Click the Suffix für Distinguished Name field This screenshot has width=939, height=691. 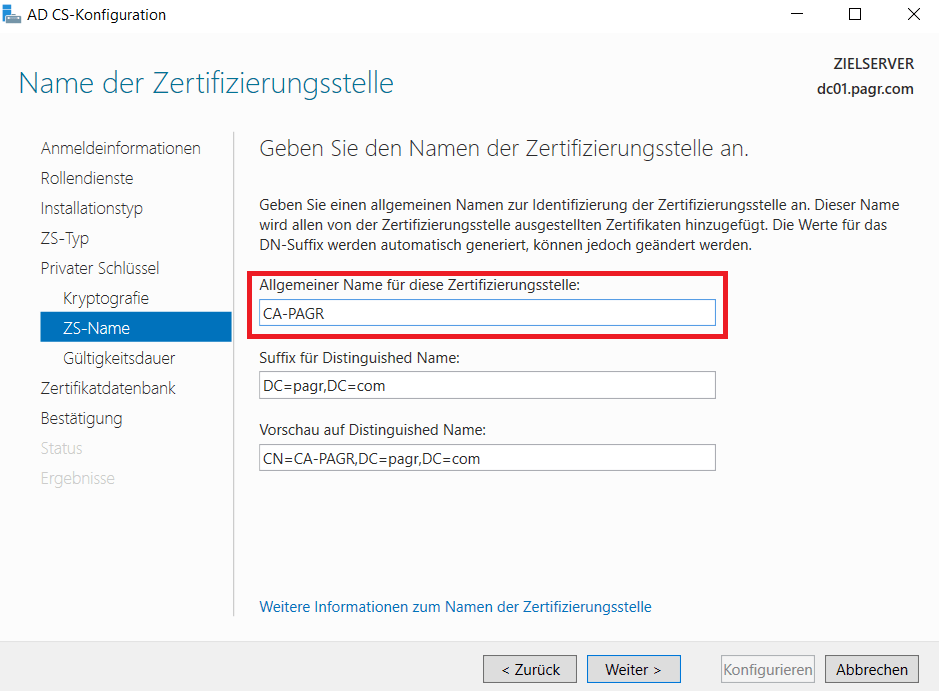487,385
